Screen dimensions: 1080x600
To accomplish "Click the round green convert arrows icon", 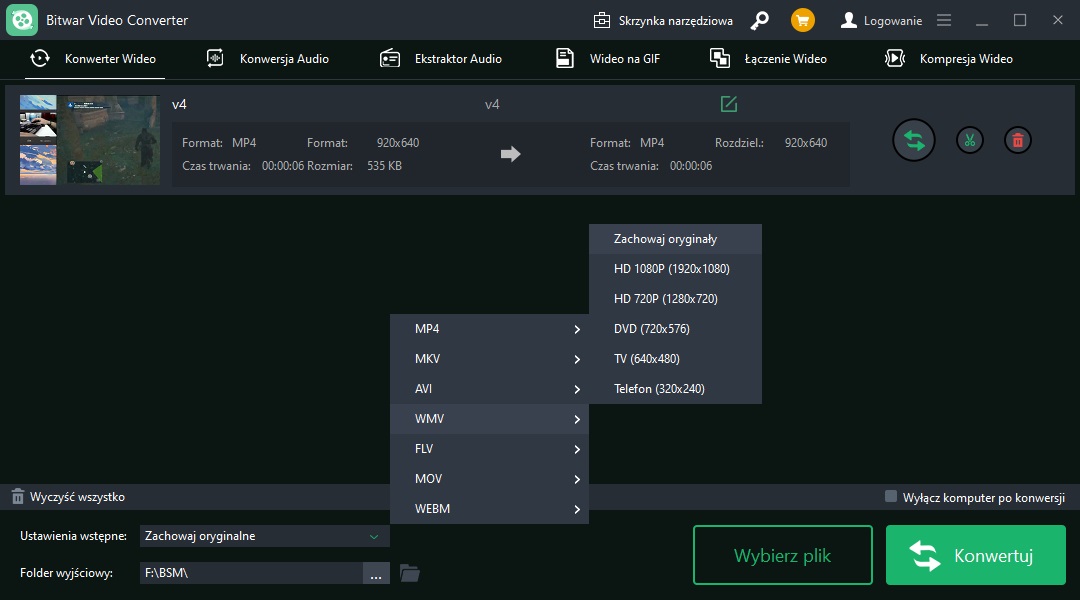I will (x=914, y=140).
